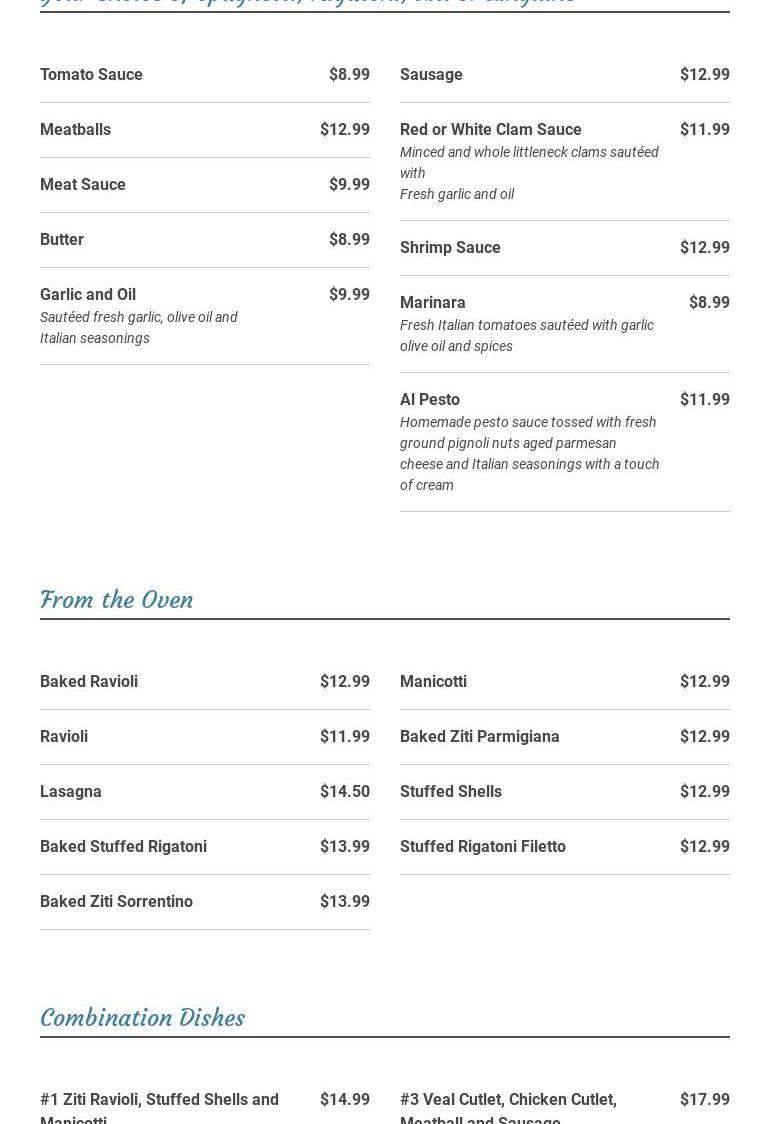
Task: Select the Stuffed Shells item
Action: tap(451, 792)
